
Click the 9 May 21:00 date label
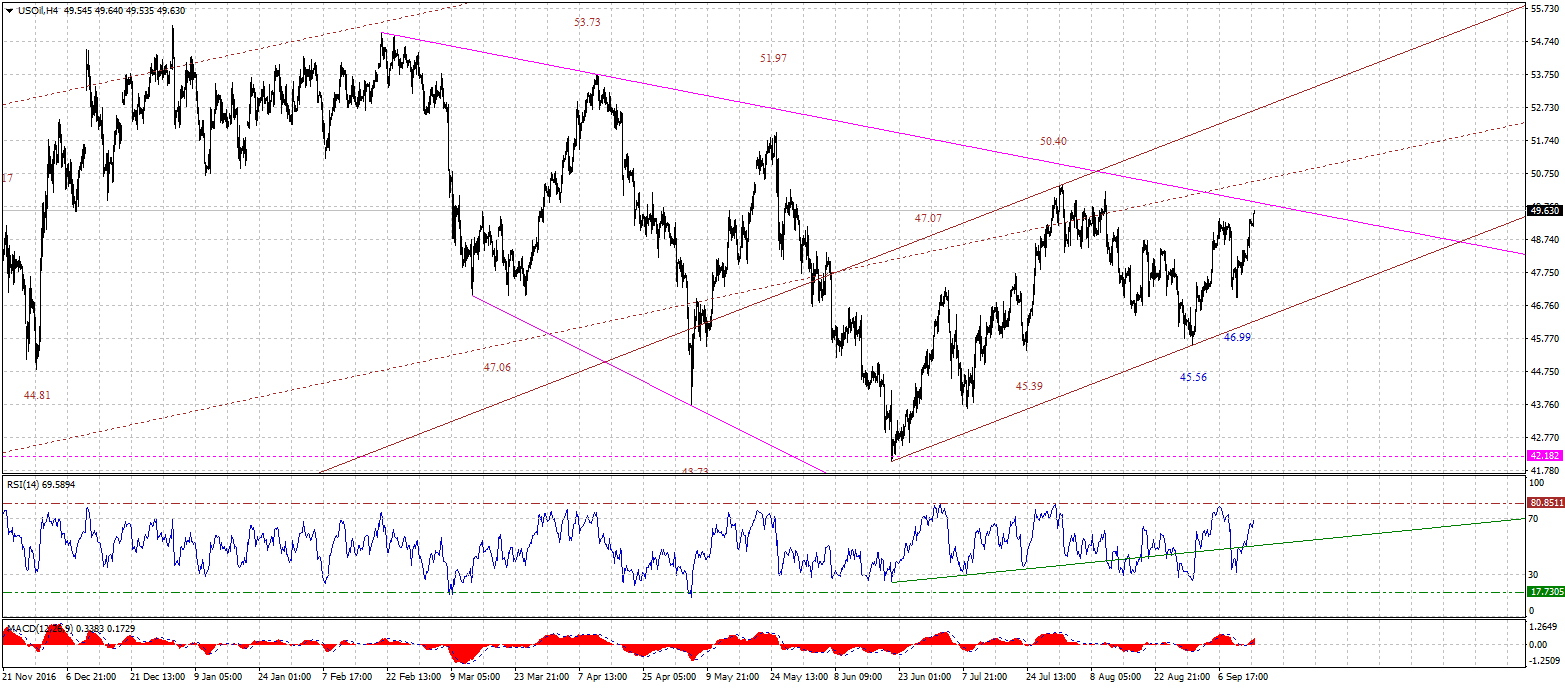[733, 677]
